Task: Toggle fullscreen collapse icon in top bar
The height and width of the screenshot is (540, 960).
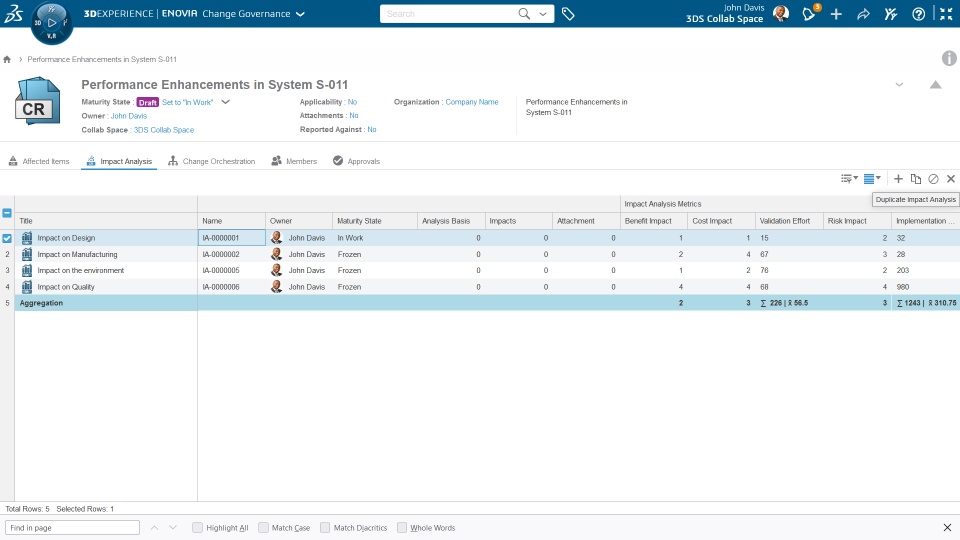Action: click(x=946, y=13)
